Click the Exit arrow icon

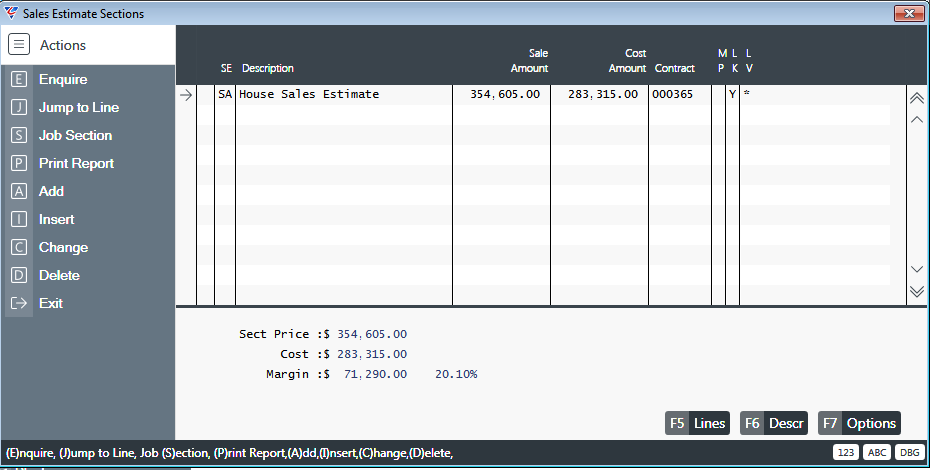pyautogui.click(x=19, y=303)
